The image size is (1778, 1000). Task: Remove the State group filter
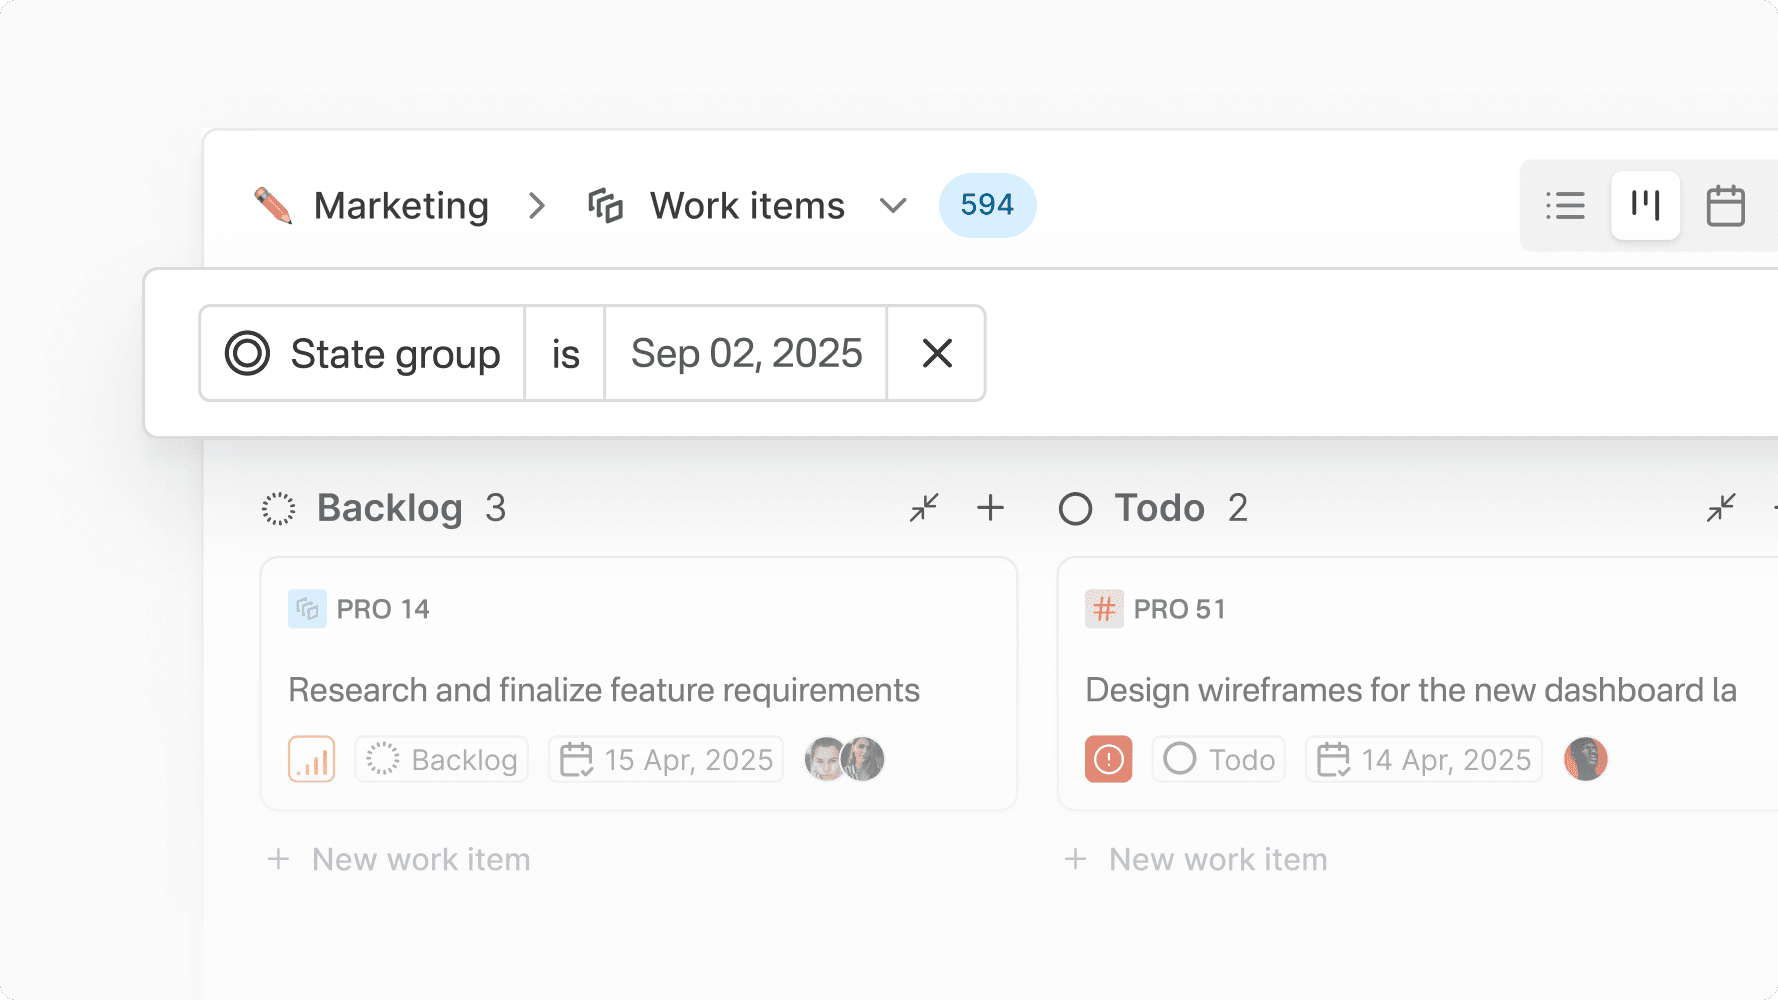pos(936,353)
